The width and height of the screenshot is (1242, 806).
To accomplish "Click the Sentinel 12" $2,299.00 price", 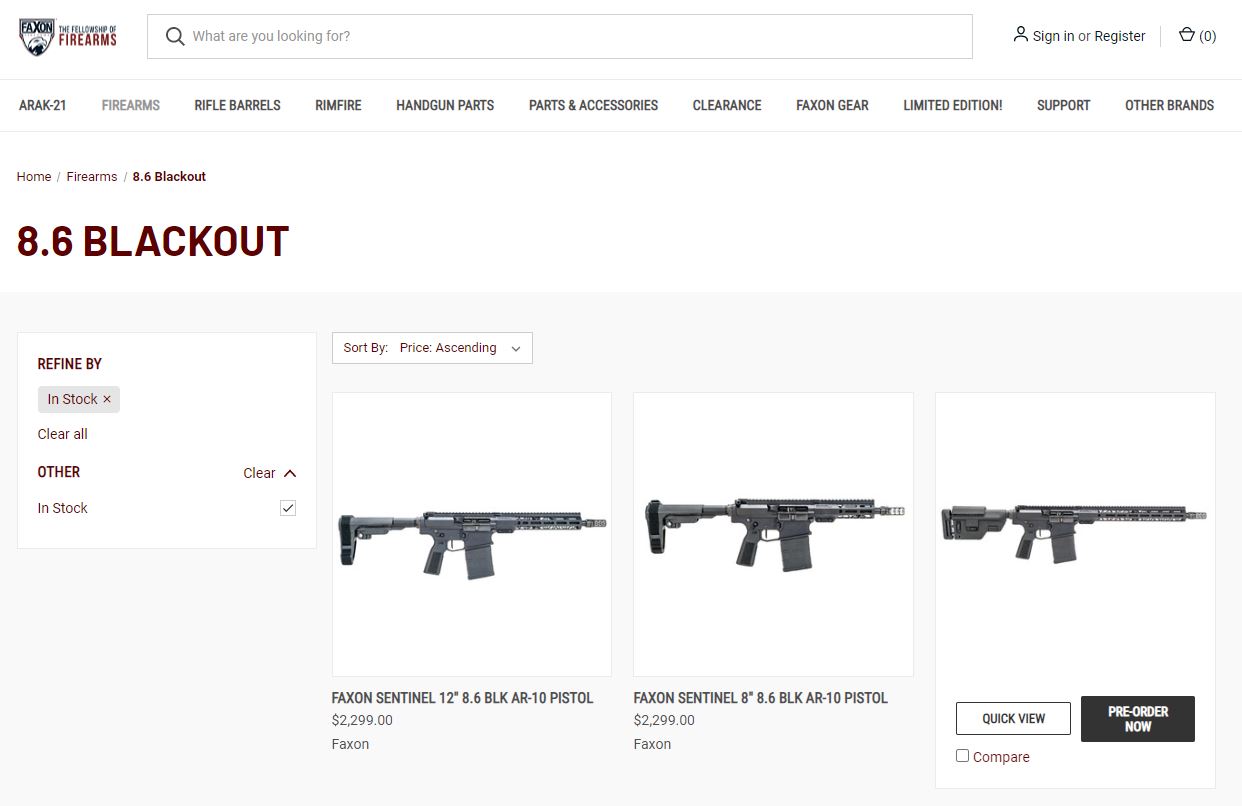I will coord(362,720).
